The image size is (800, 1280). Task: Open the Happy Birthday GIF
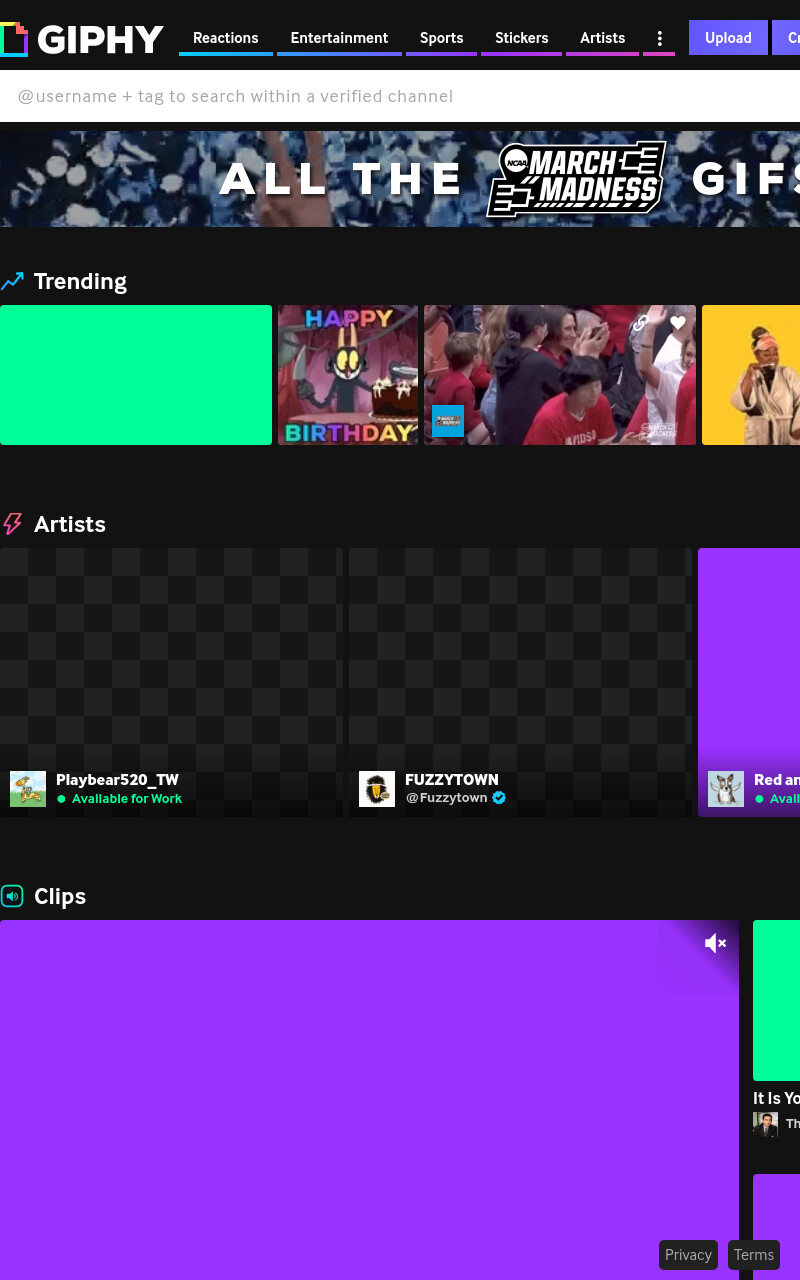(x=348, y=375)
